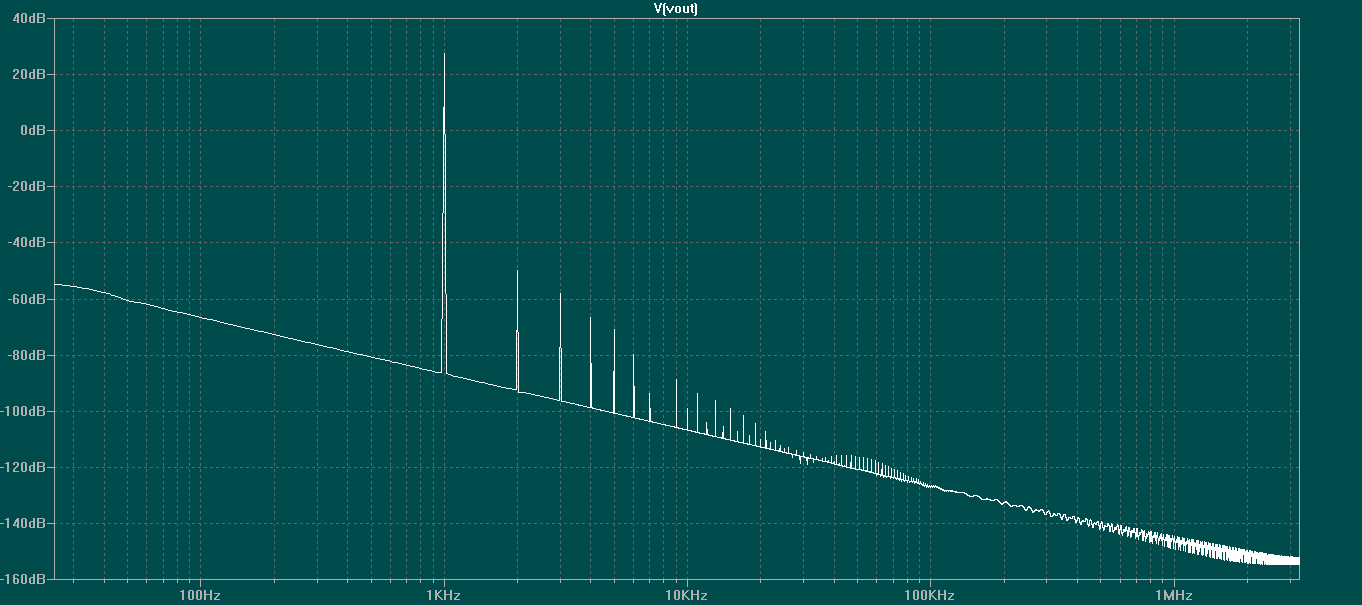The width and height of the screenshot is (1362, 605).
Task: Click the 100Hz frequency axis label
Action: (200, 595)
